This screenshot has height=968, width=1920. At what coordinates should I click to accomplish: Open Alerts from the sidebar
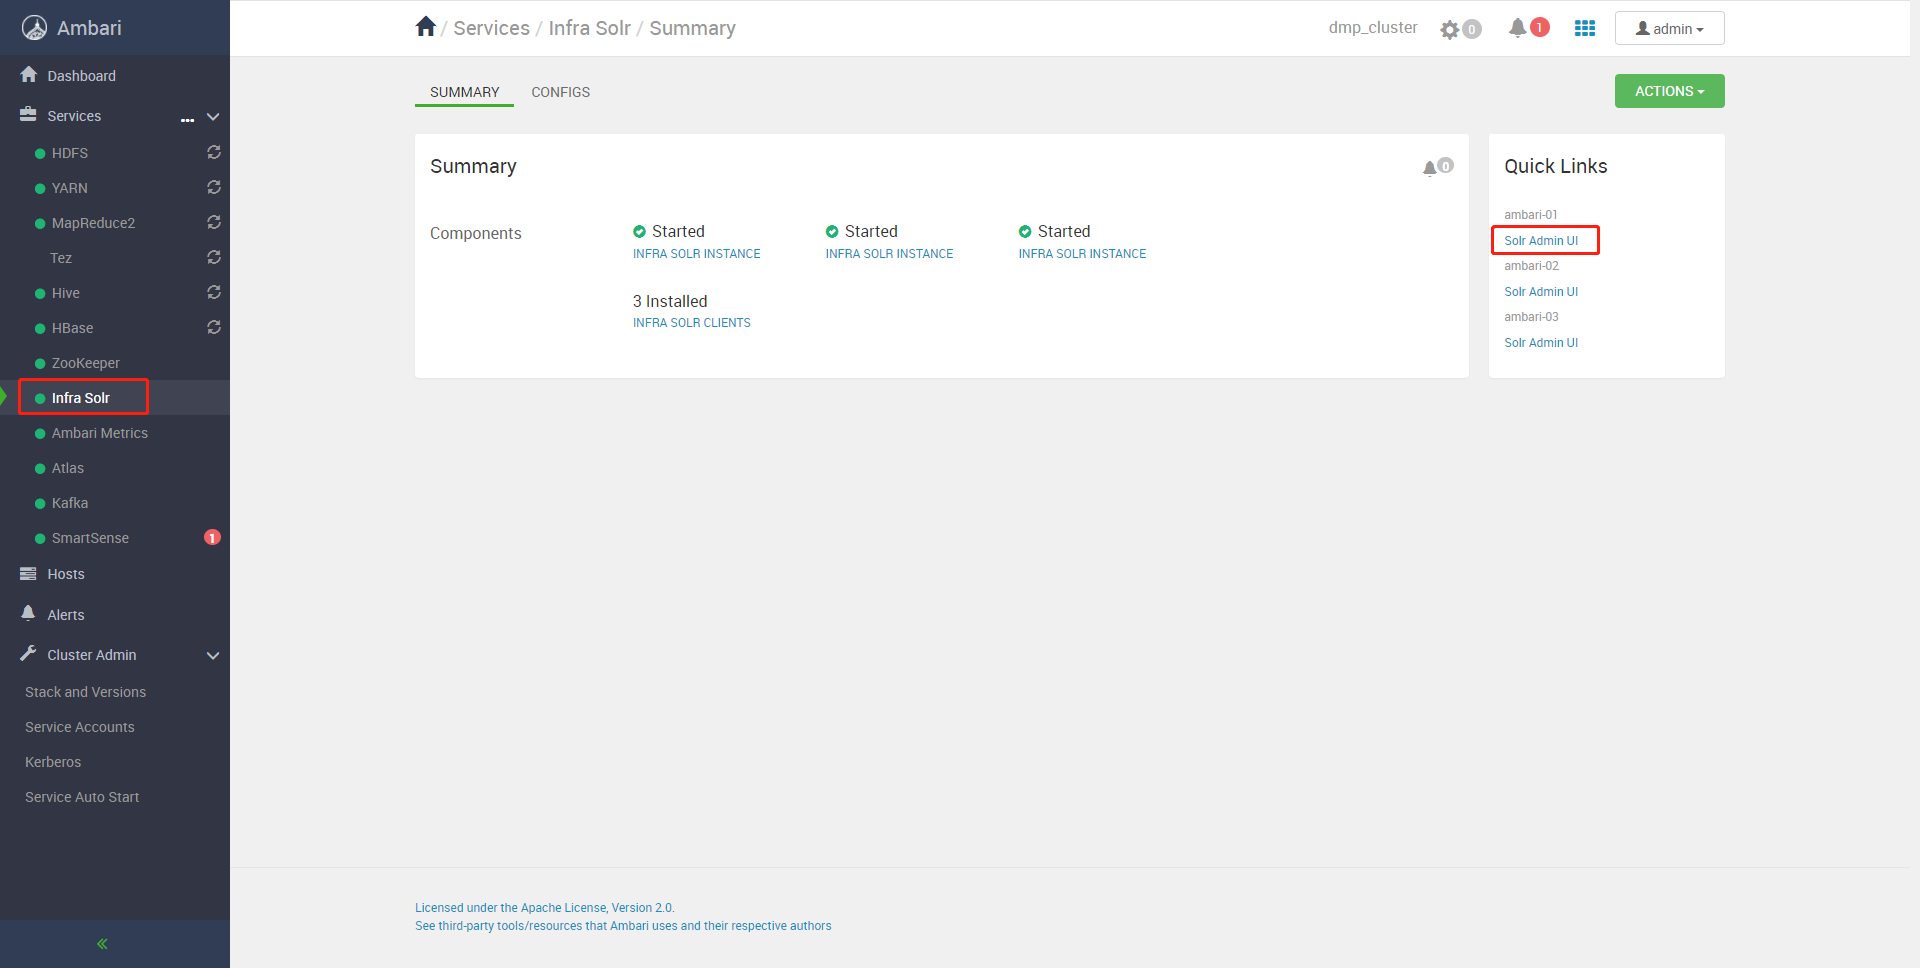tap(66, 615)
